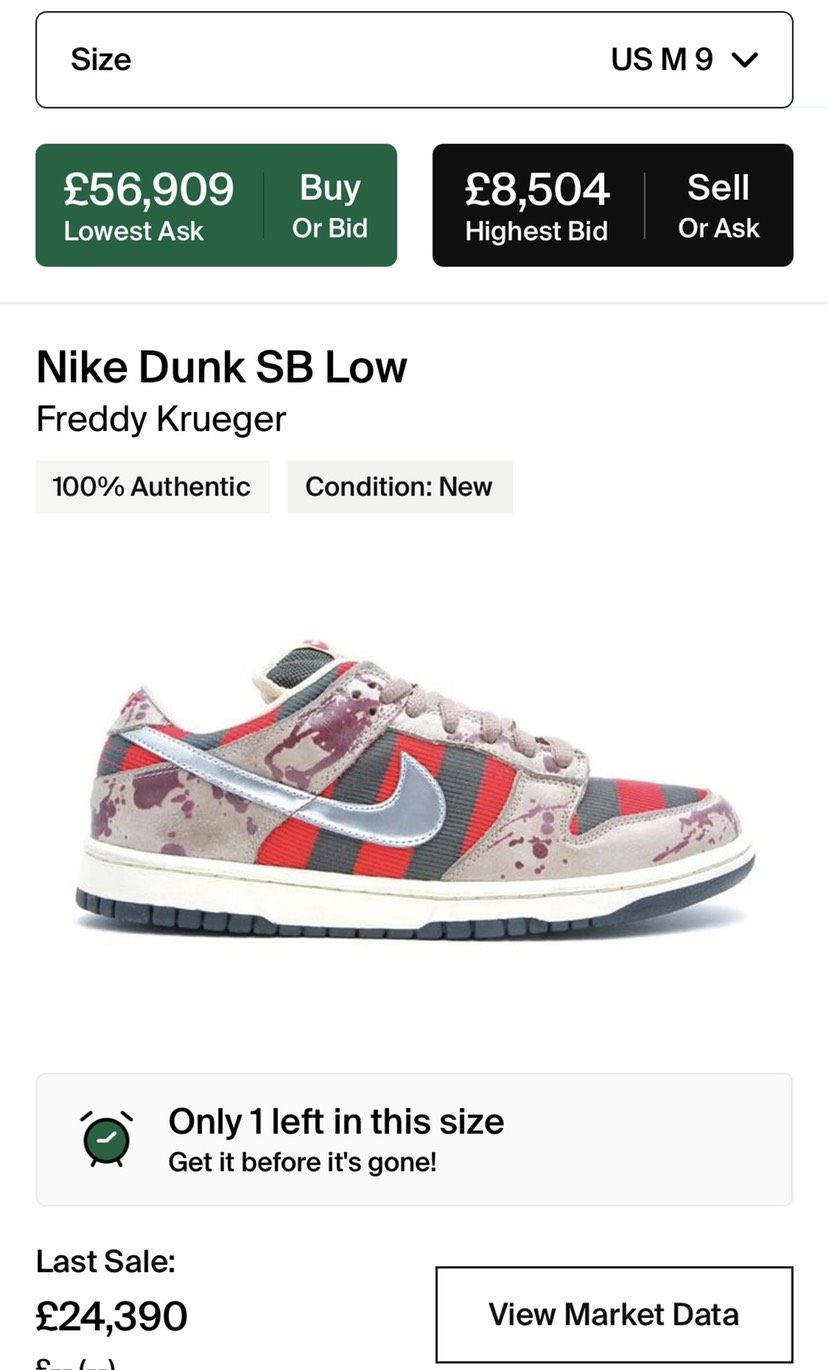Tap the Nike Dunk SB Low title
The height and width of the screenshot is (1370, 828).
221,367
